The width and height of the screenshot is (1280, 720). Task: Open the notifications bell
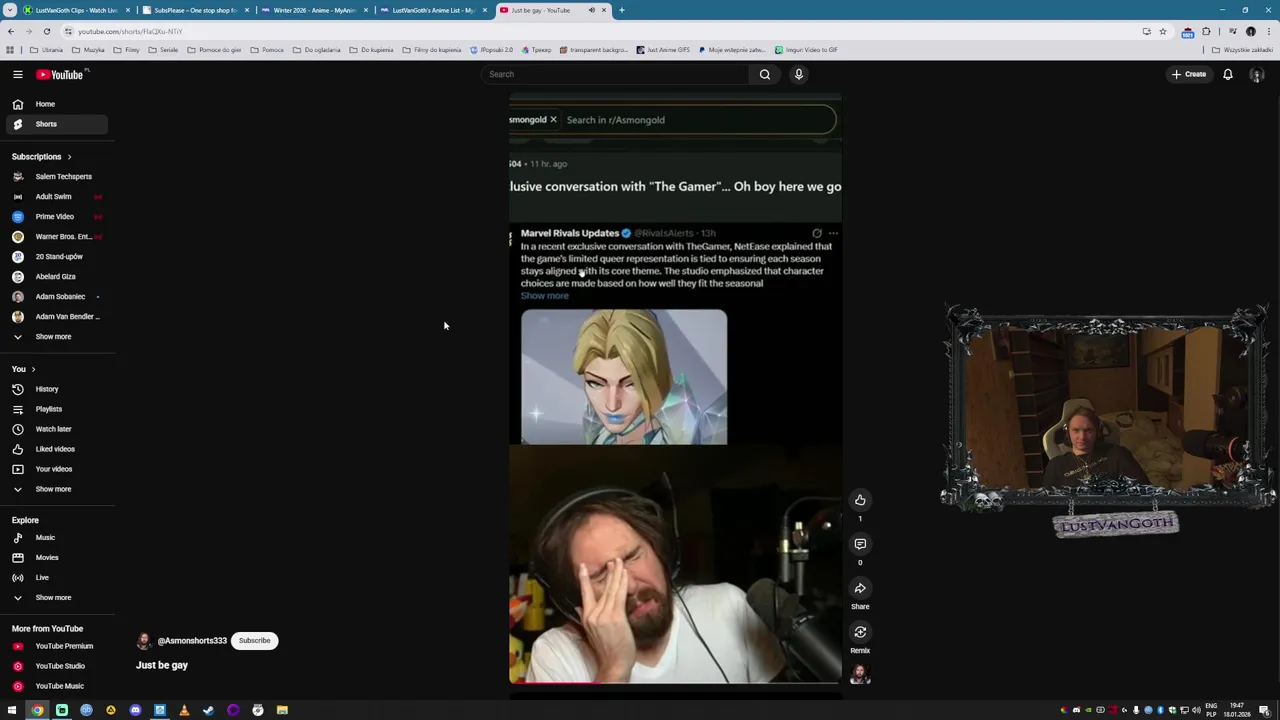click(1227, 74)
